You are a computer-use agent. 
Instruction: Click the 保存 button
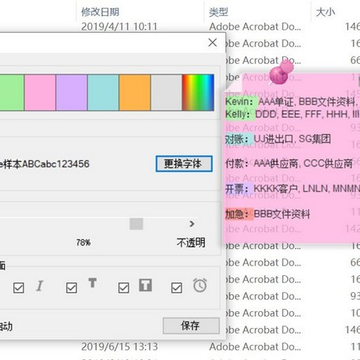[x=191, y=326]
